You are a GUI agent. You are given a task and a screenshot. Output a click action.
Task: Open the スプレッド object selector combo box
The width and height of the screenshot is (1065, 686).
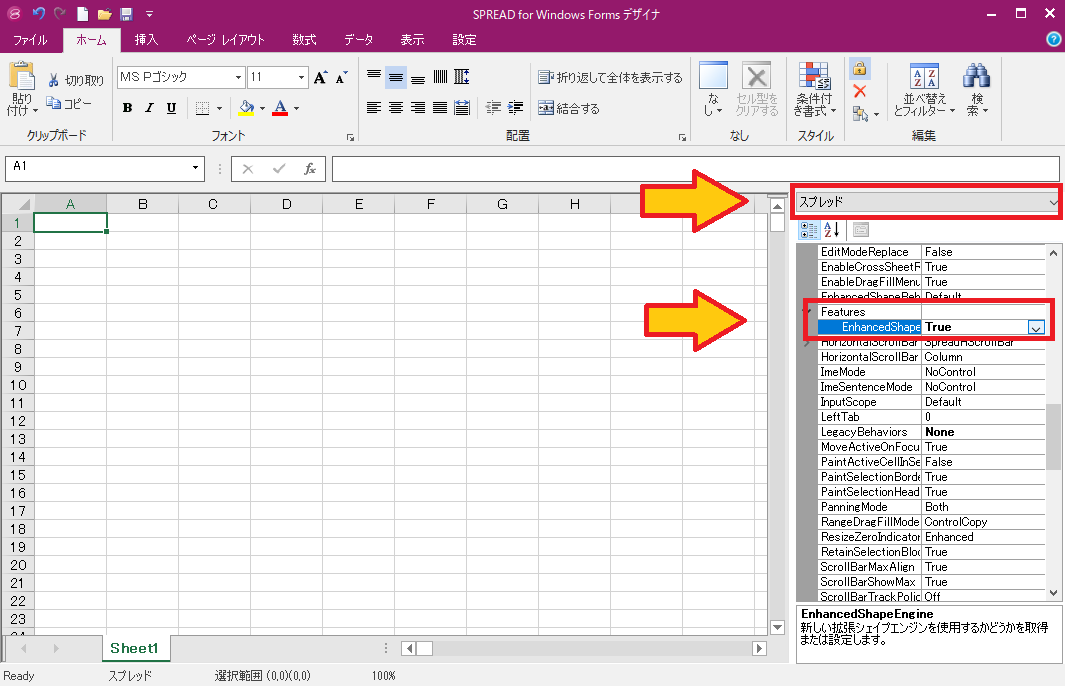tap(927, 202)
